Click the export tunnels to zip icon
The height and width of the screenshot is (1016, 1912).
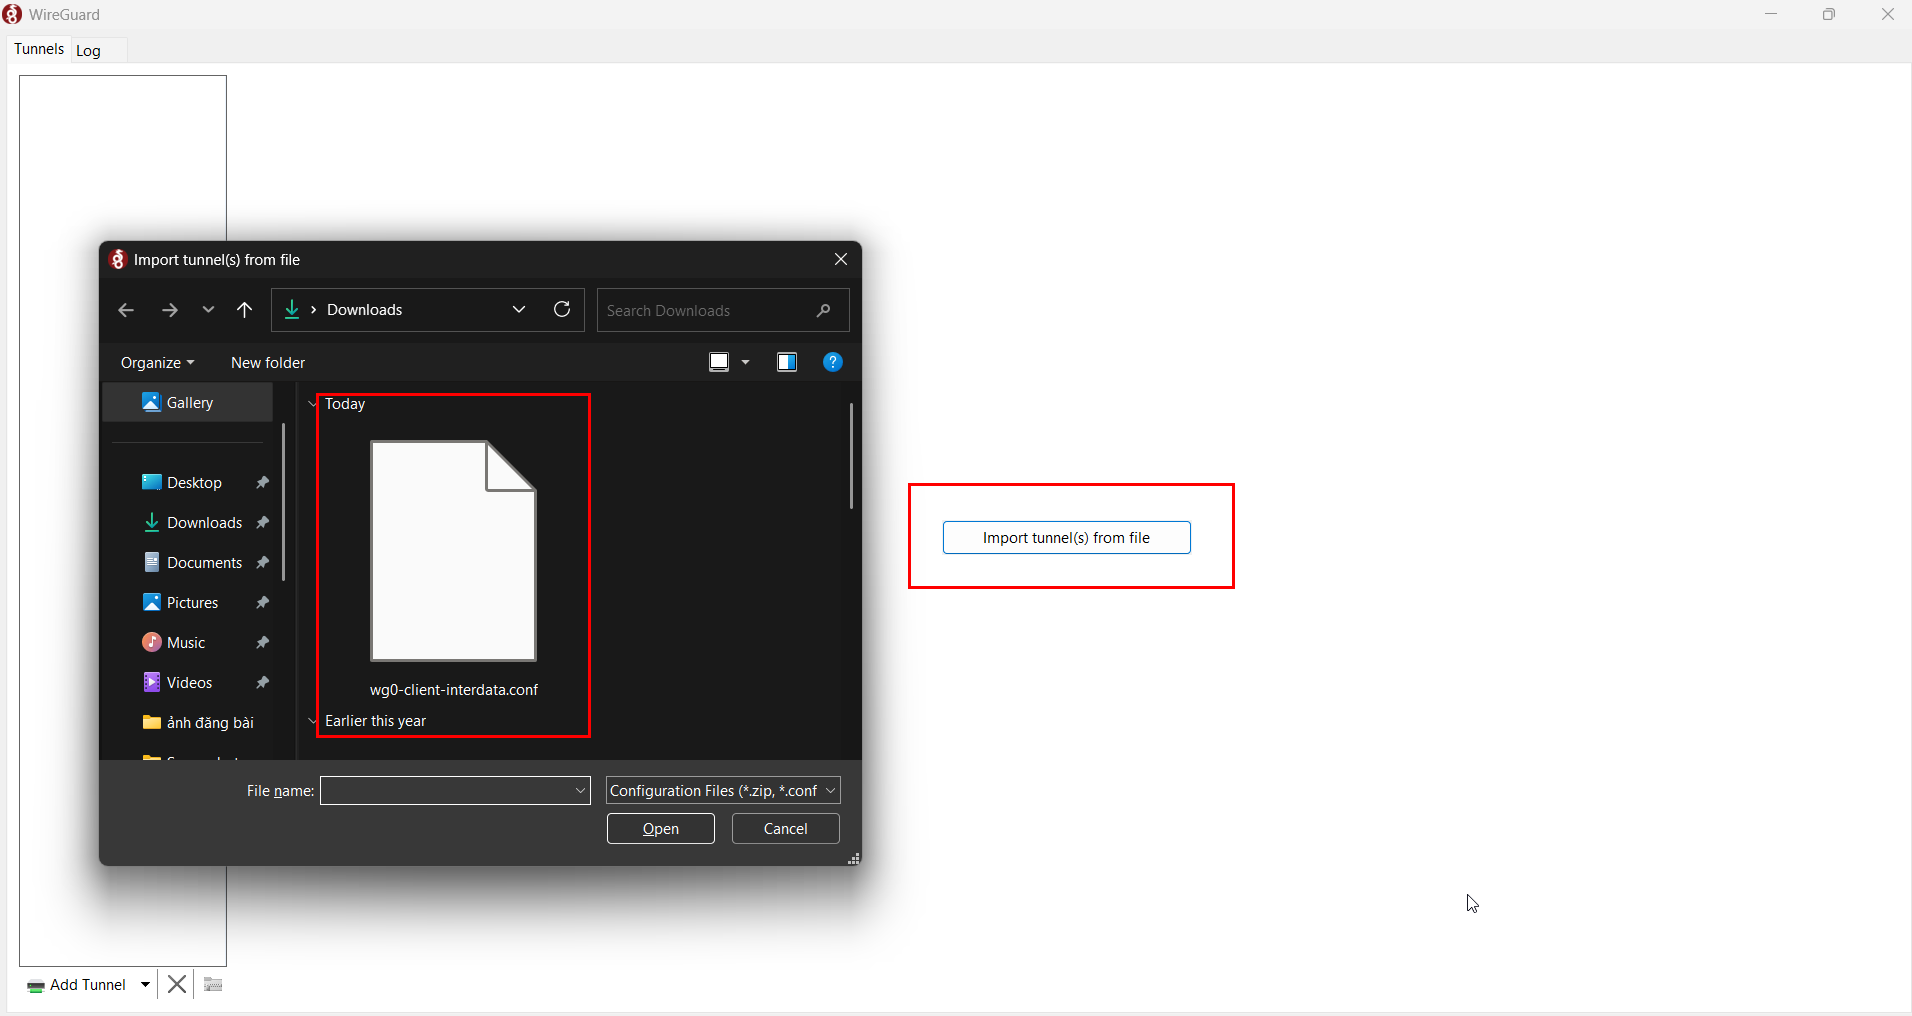pos(213,985)
